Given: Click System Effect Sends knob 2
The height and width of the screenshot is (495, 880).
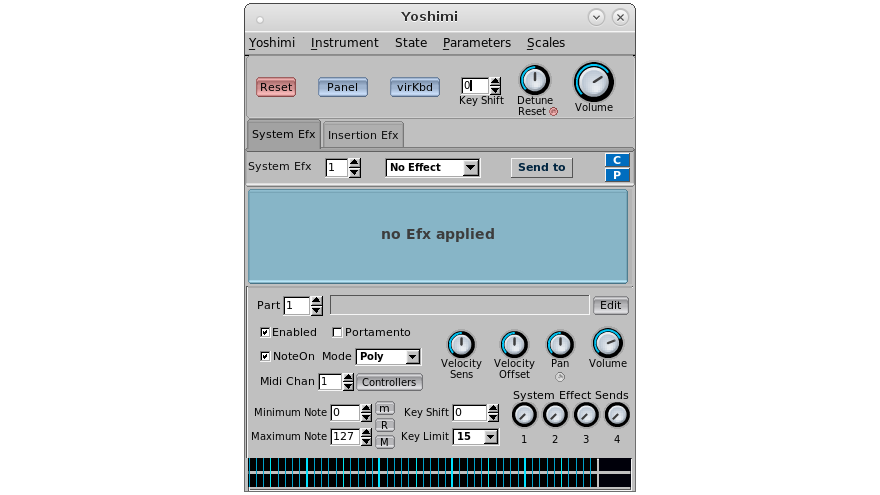Looking at the screenshot, I should click(555, 416).
